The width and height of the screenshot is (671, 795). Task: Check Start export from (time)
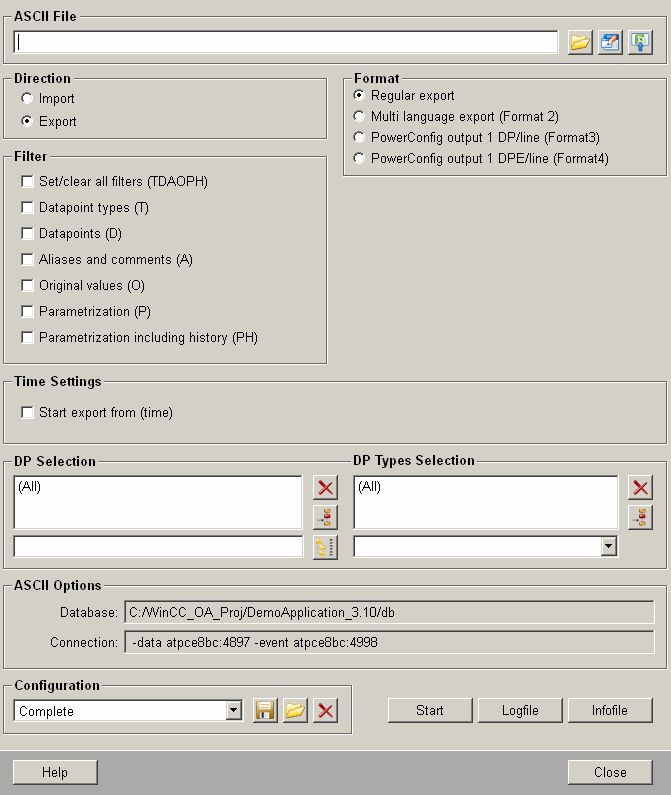point(97,412)
